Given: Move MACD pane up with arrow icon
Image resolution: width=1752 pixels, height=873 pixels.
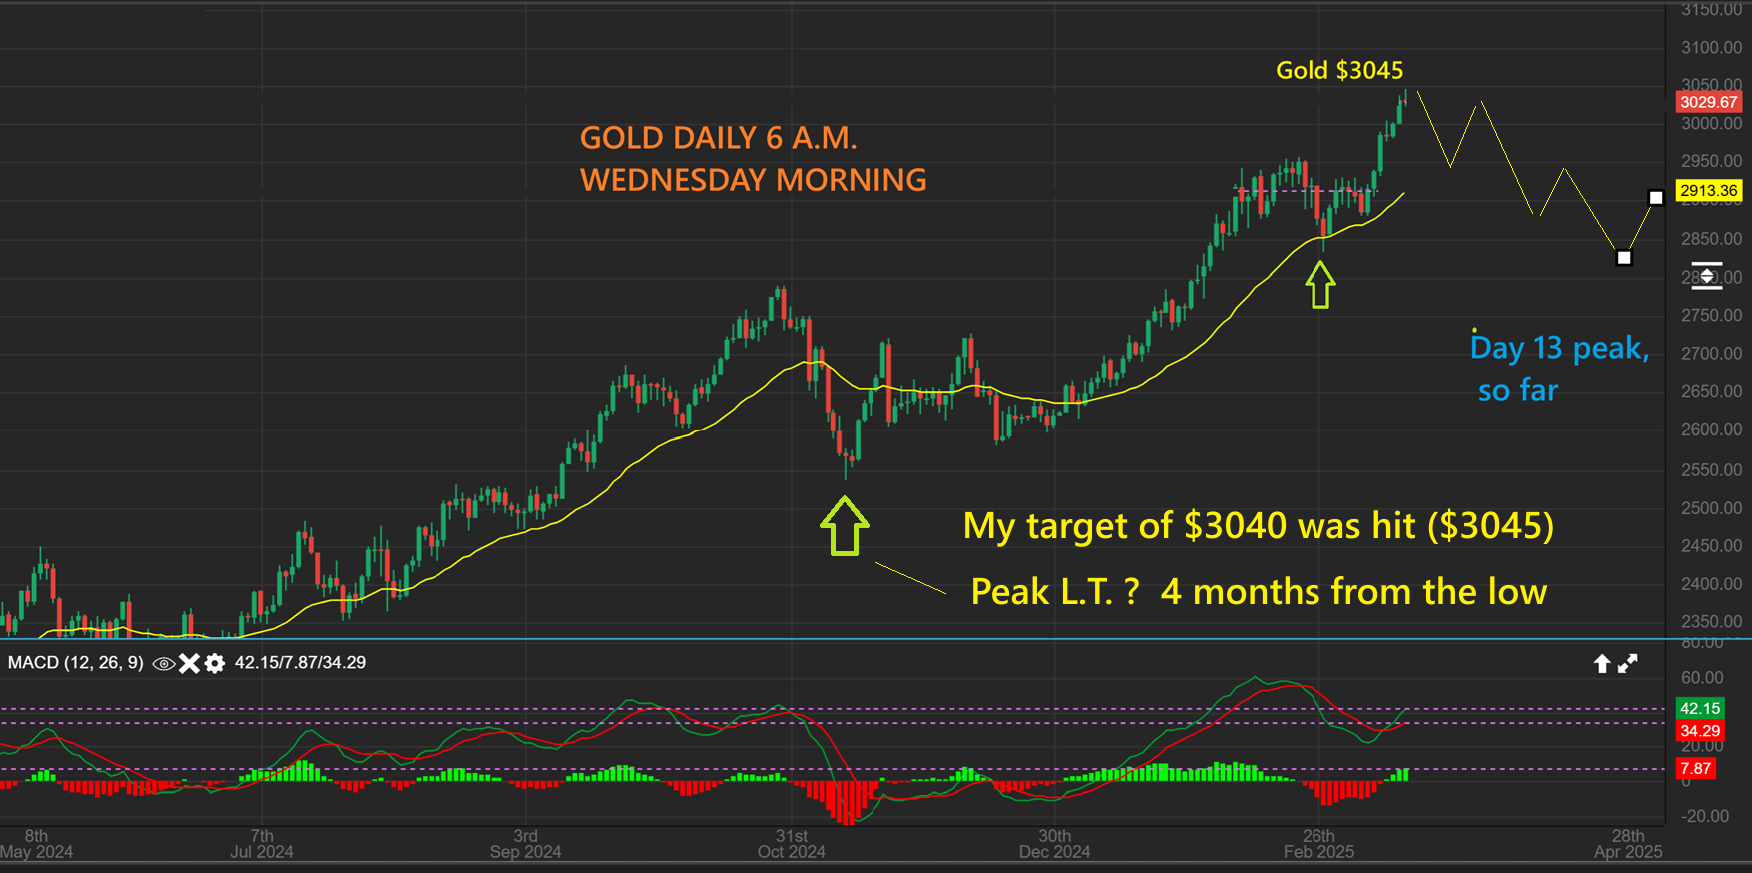Looking at the screenshot, I should [1602, 663].
